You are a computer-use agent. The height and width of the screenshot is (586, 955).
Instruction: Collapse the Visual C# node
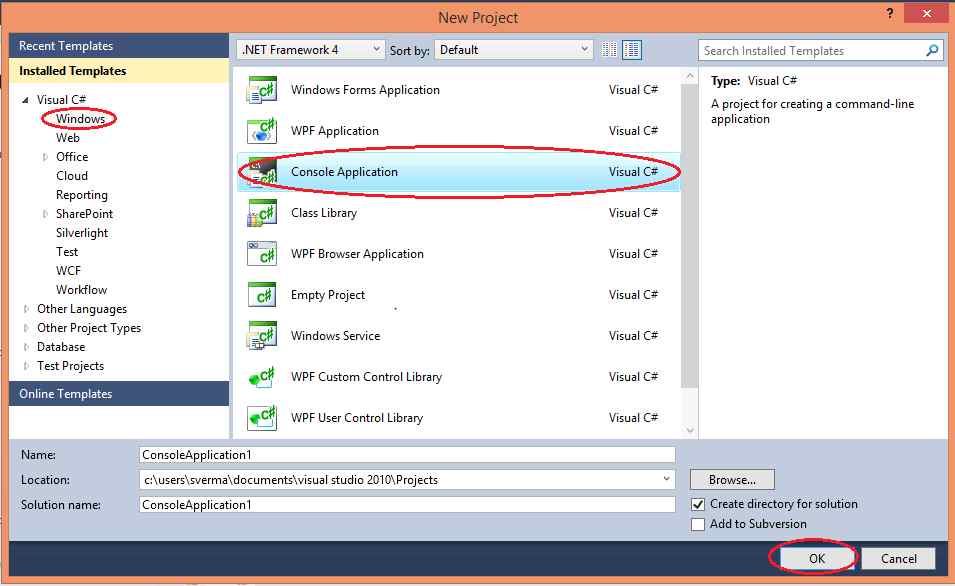click(x=25, y=99)
